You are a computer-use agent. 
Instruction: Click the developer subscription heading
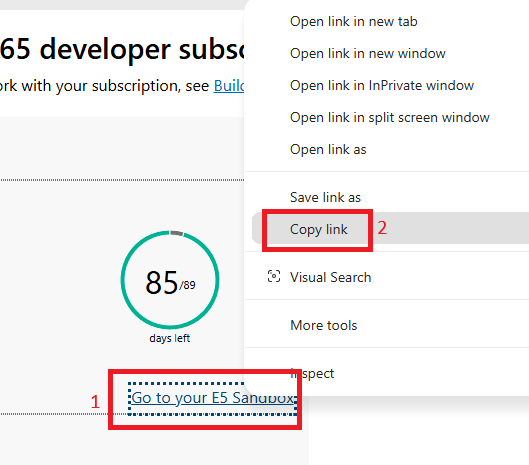[122, 49]
